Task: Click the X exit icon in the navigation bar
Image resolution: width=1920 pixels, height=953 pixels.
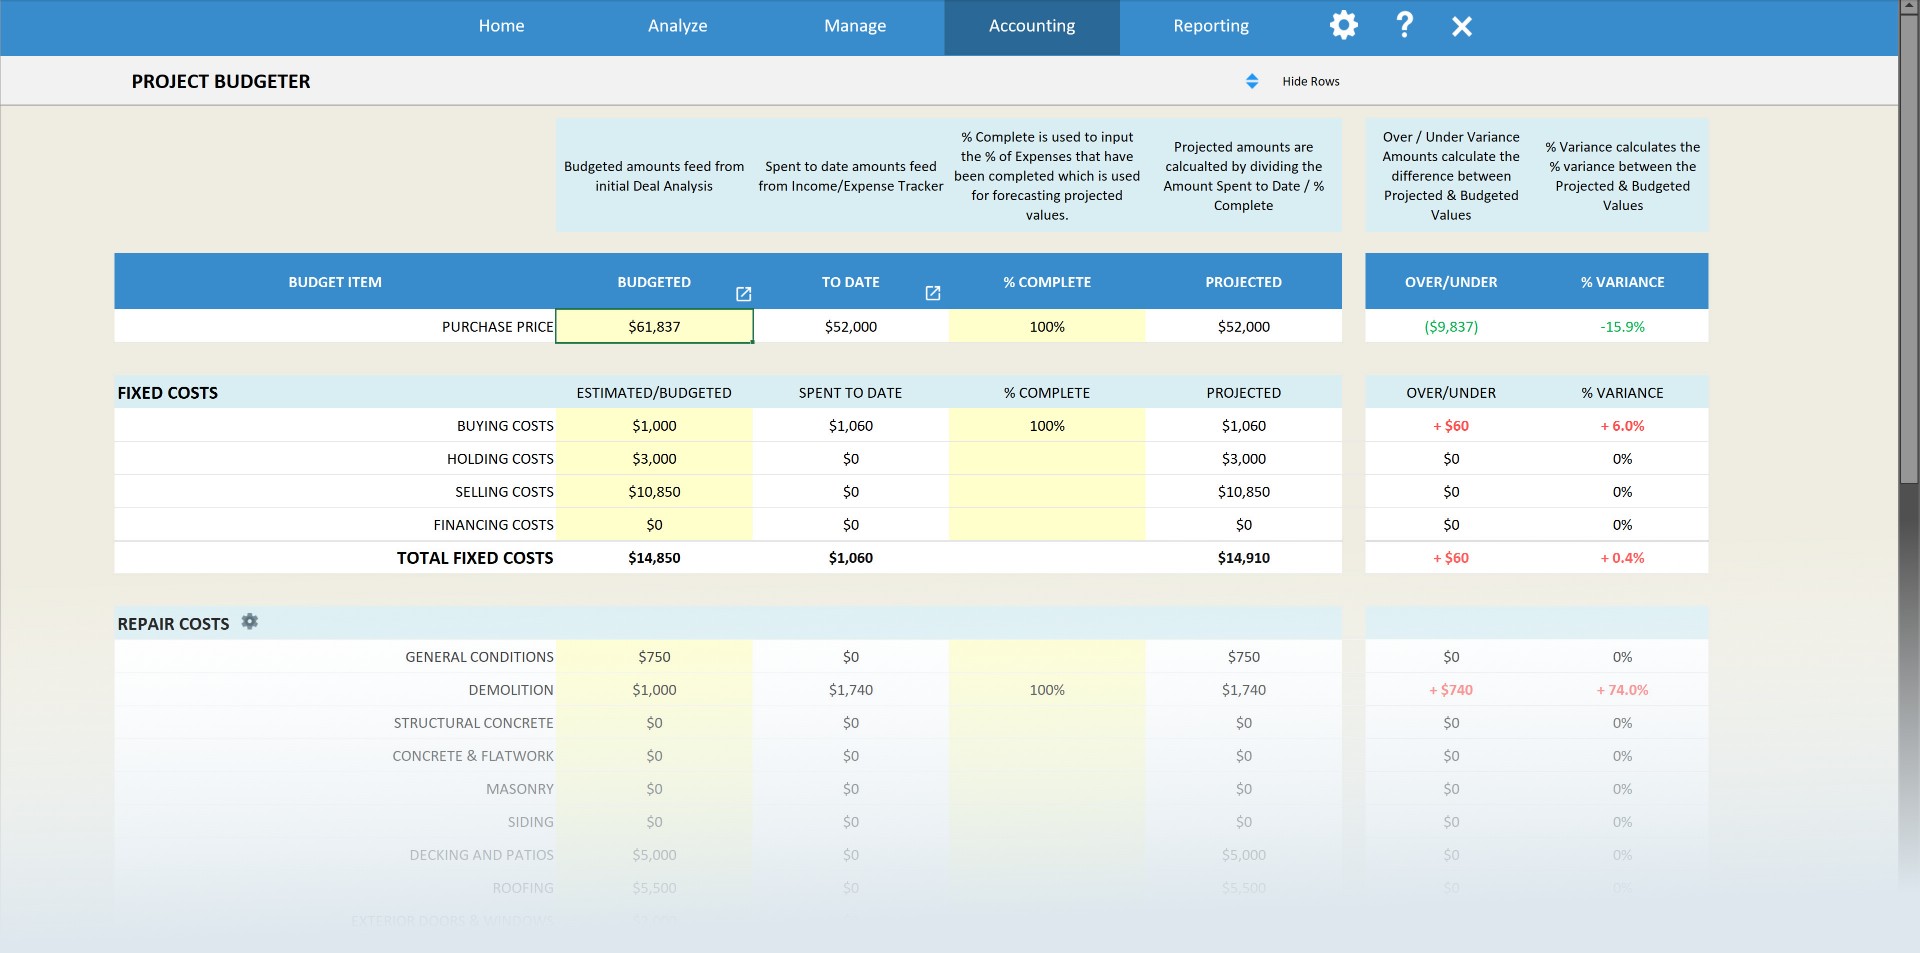Action: (x=1462, y=26)
